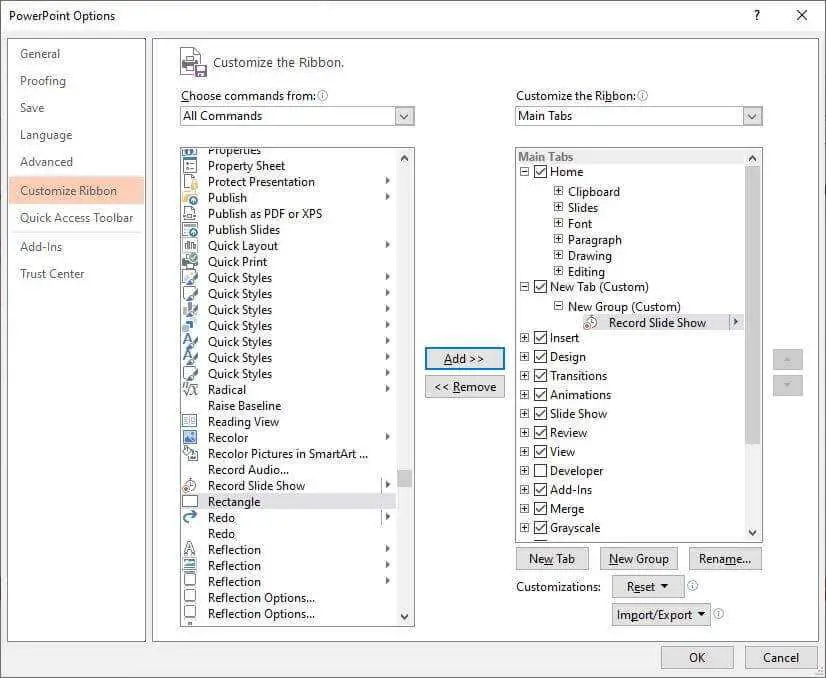Click the move-down arrow button

pos(788,385)
